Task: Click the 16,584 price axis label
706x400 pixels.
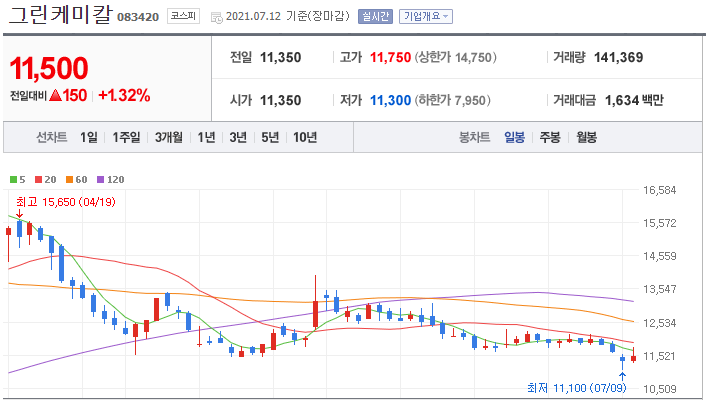Action: (660, 190)
